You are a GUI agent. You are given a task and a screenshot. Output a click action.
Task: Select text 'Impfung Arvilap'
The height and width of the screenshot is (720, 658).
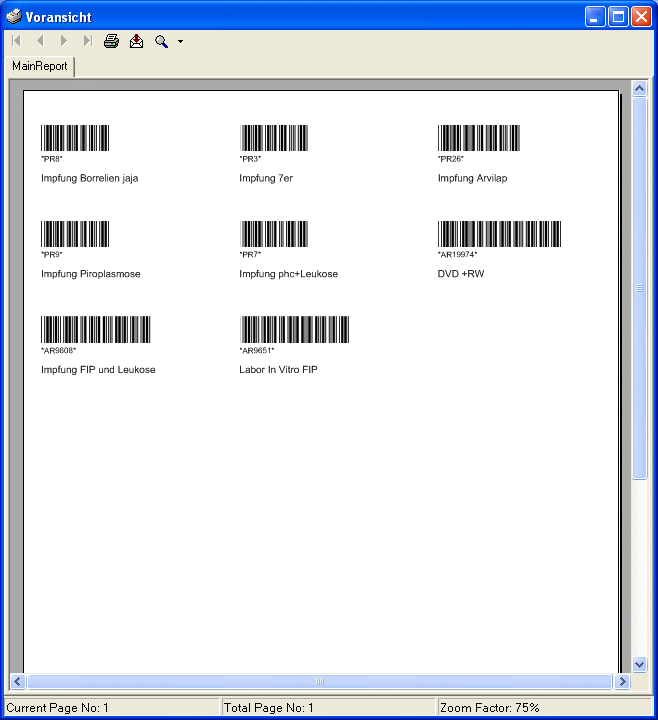472,178
